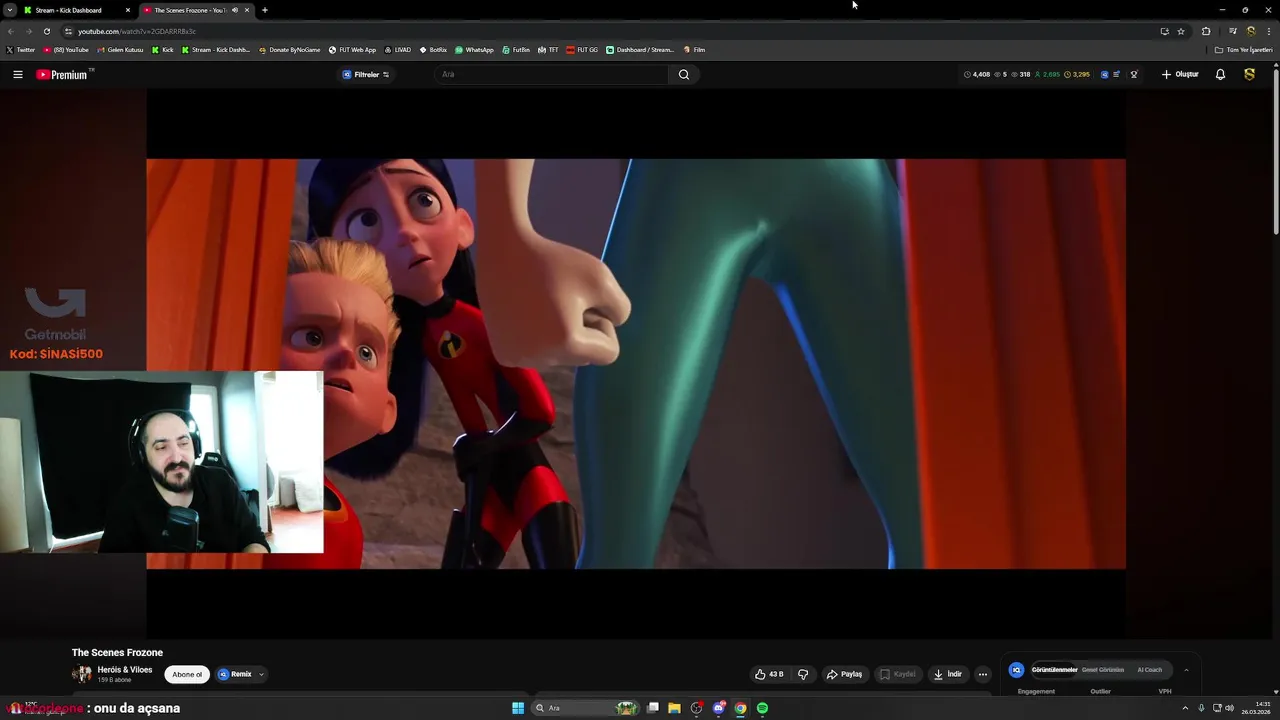Open DonateByNoGame bookmark
1280x720 pixels.
pyautogui.click(x=289, y=49)
